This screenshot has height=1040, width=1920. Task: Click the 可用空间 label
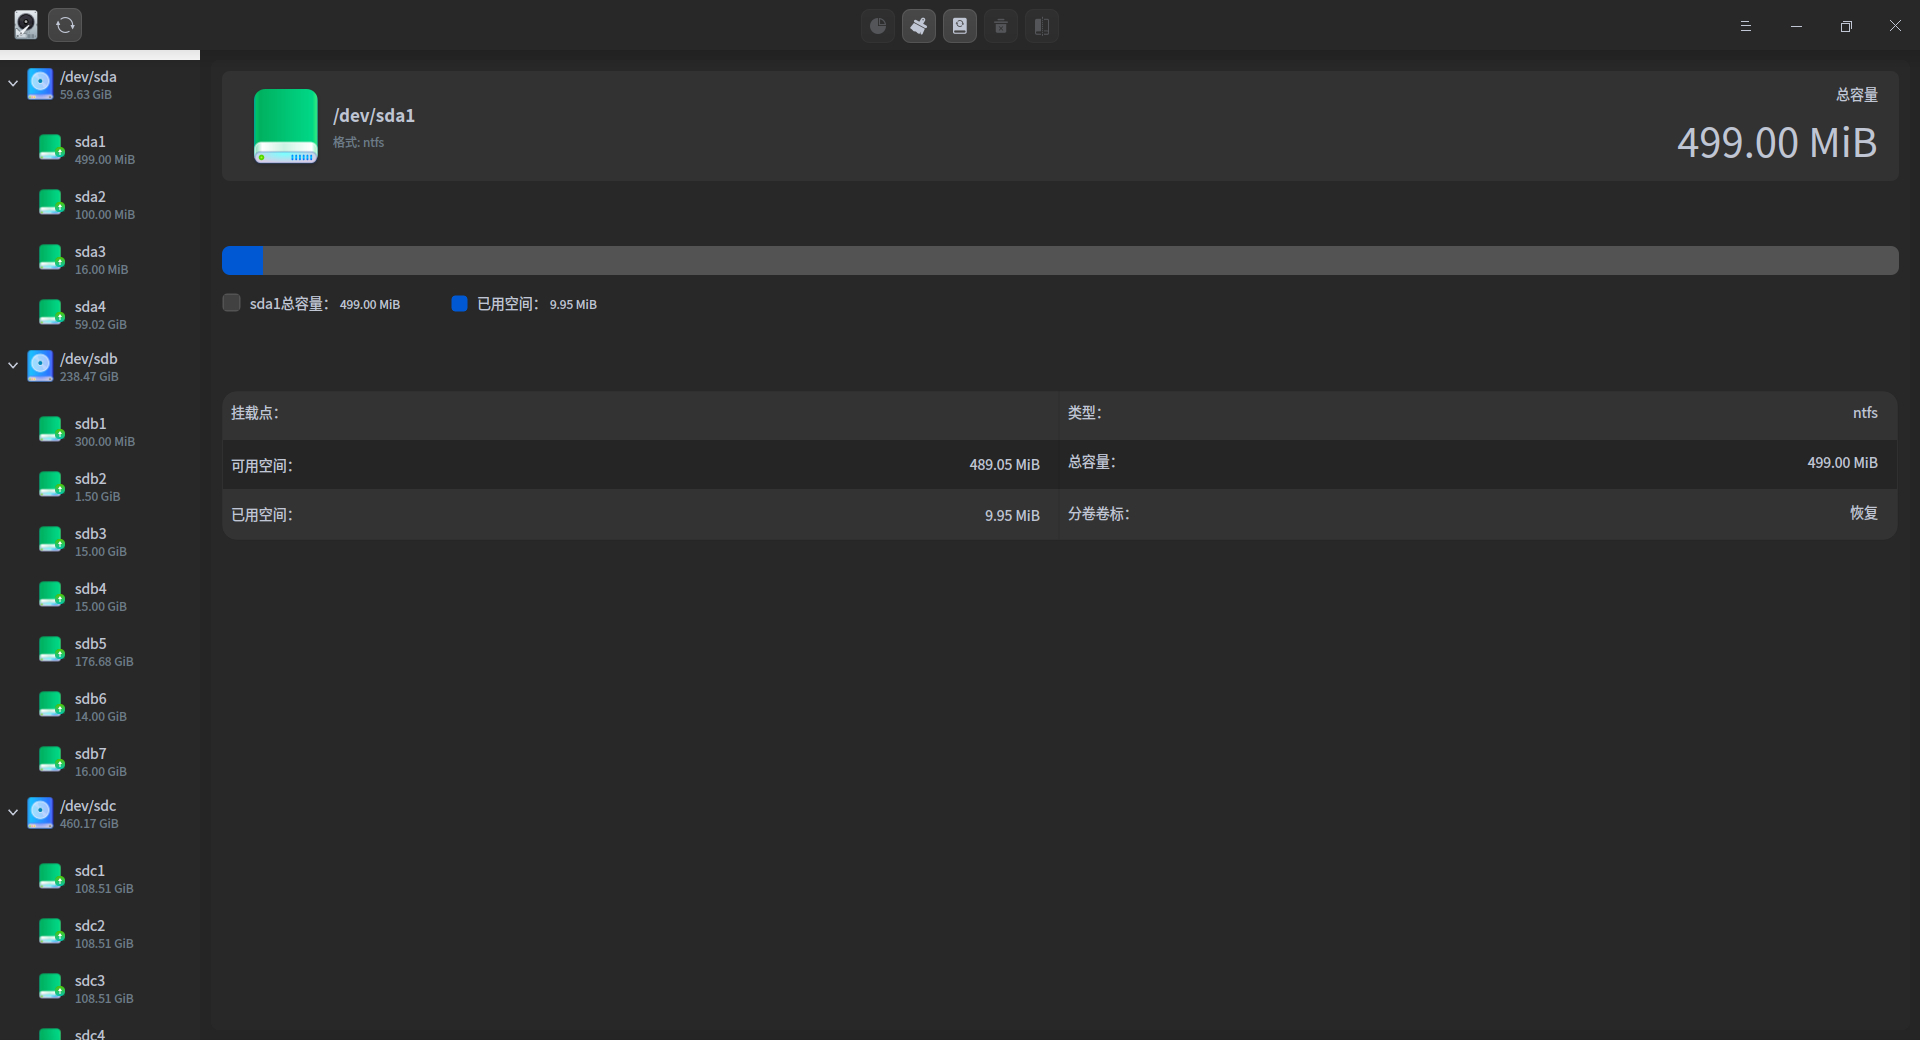[262, 466]
